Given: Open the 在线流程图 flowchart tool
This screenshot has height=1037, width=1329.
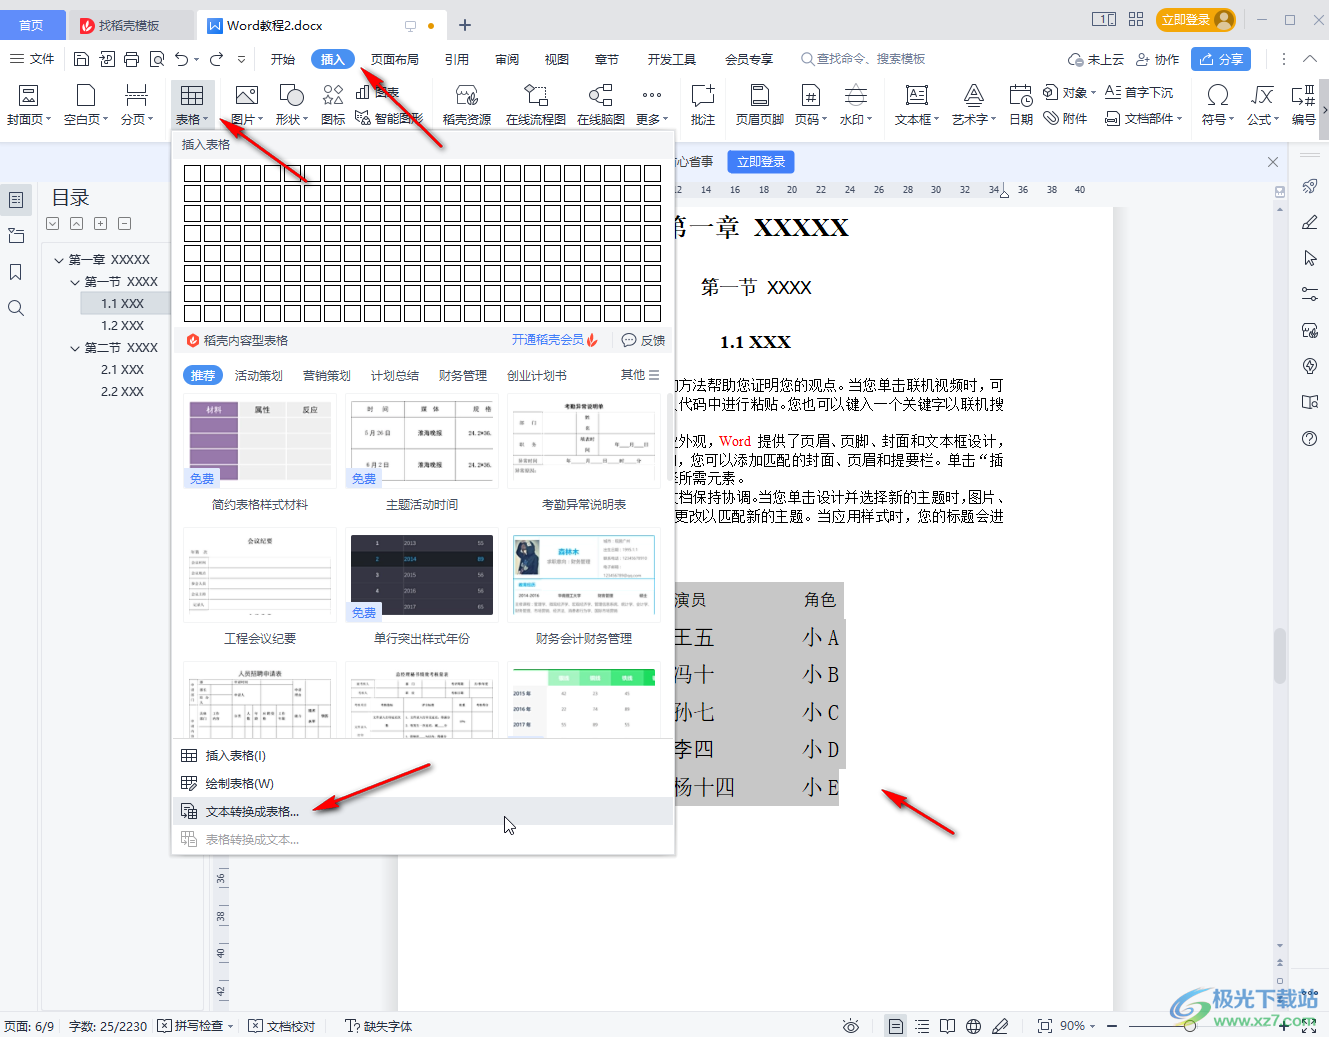Looking at the screenshot, I should 536,105.
